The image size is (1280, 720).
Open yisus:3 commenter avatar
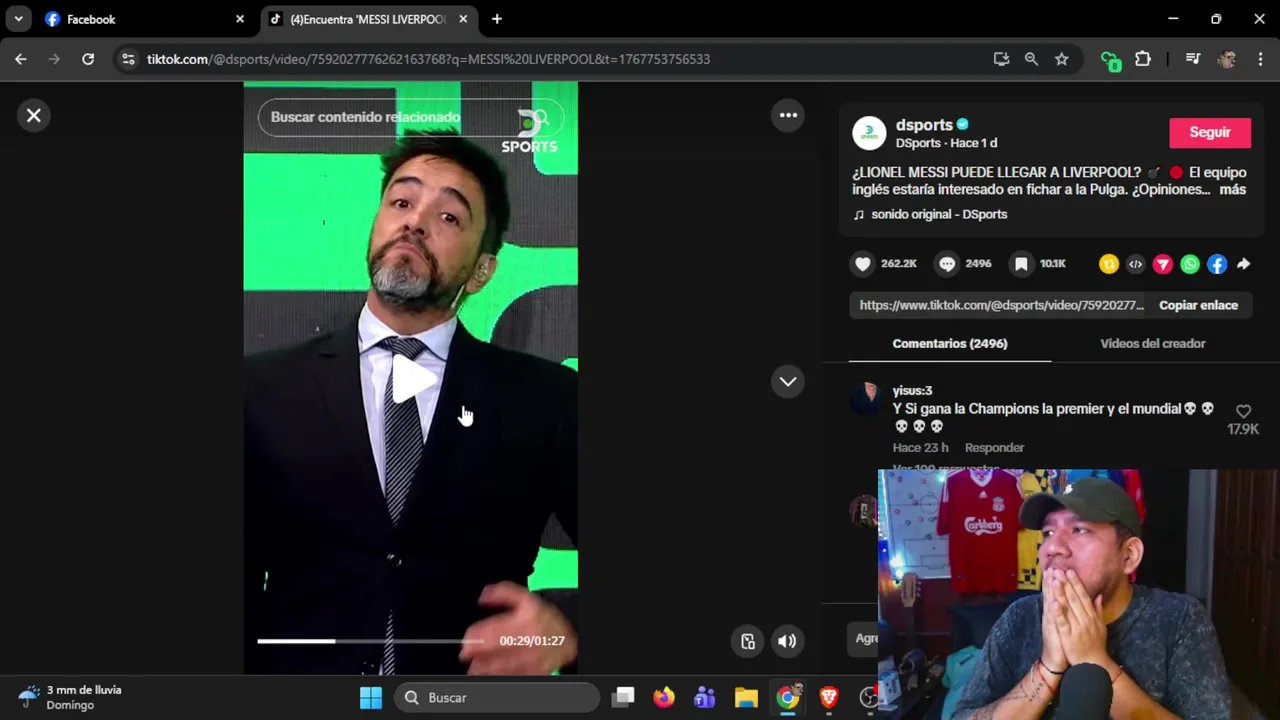[x=866, y=398]
